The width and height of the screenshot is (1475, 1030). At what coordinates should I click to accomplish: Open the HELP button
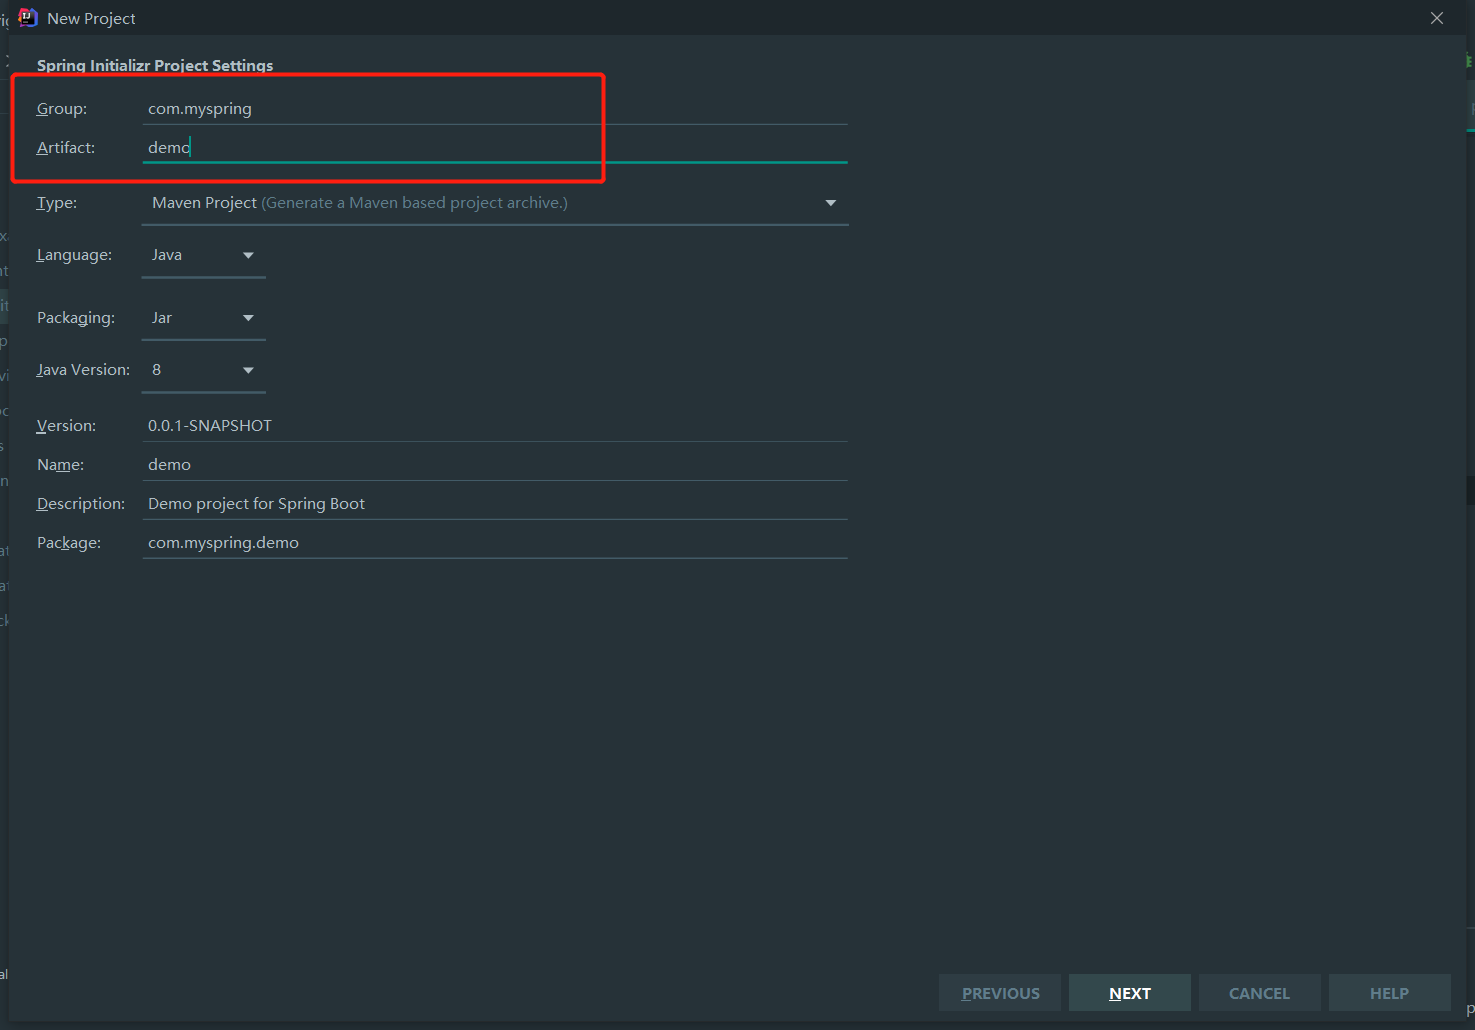1390,993
